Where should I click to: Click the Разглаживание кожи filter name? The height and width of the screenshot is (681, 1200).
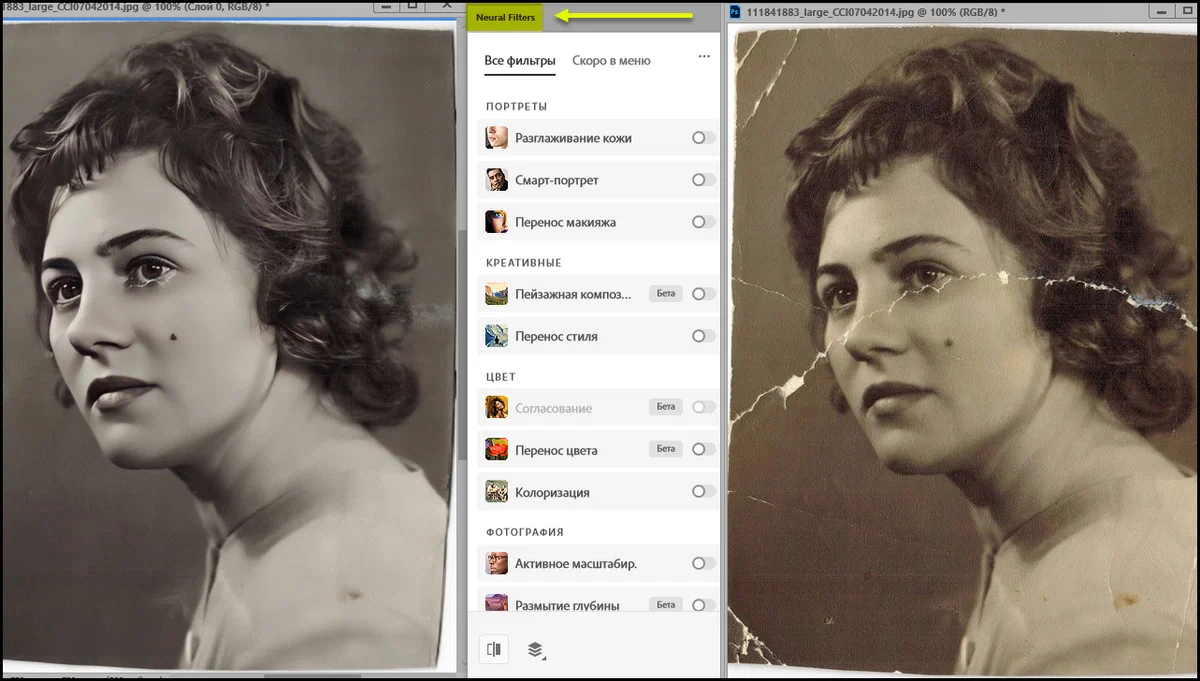point(573,138)
